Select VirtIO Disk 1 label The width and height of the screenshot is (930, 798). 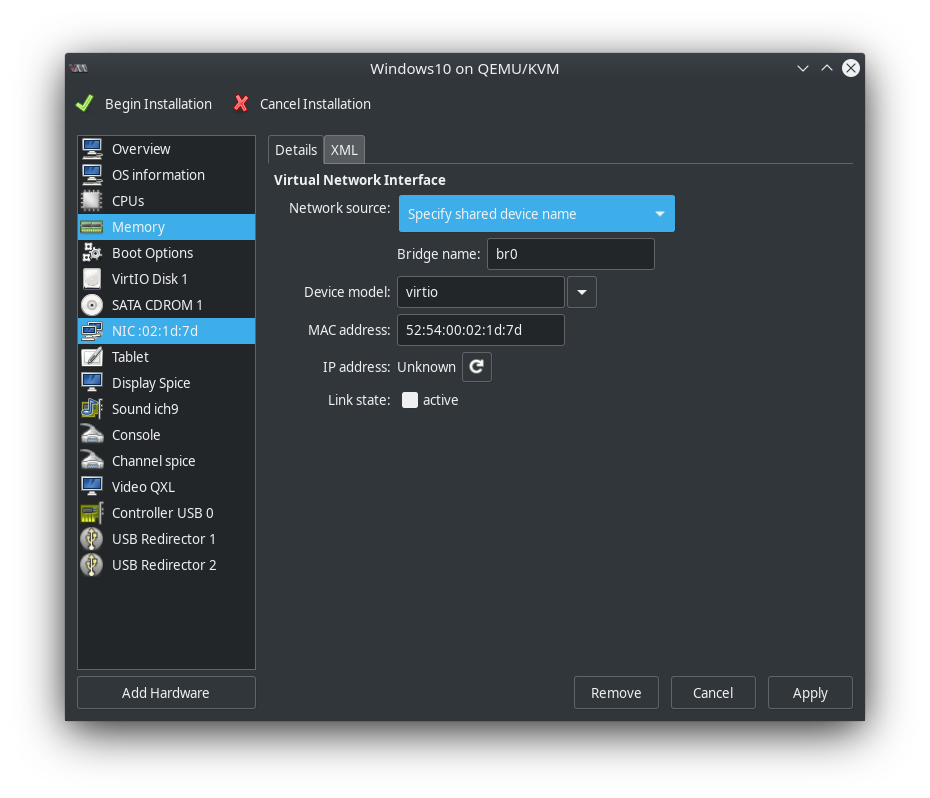coord(149,279)
